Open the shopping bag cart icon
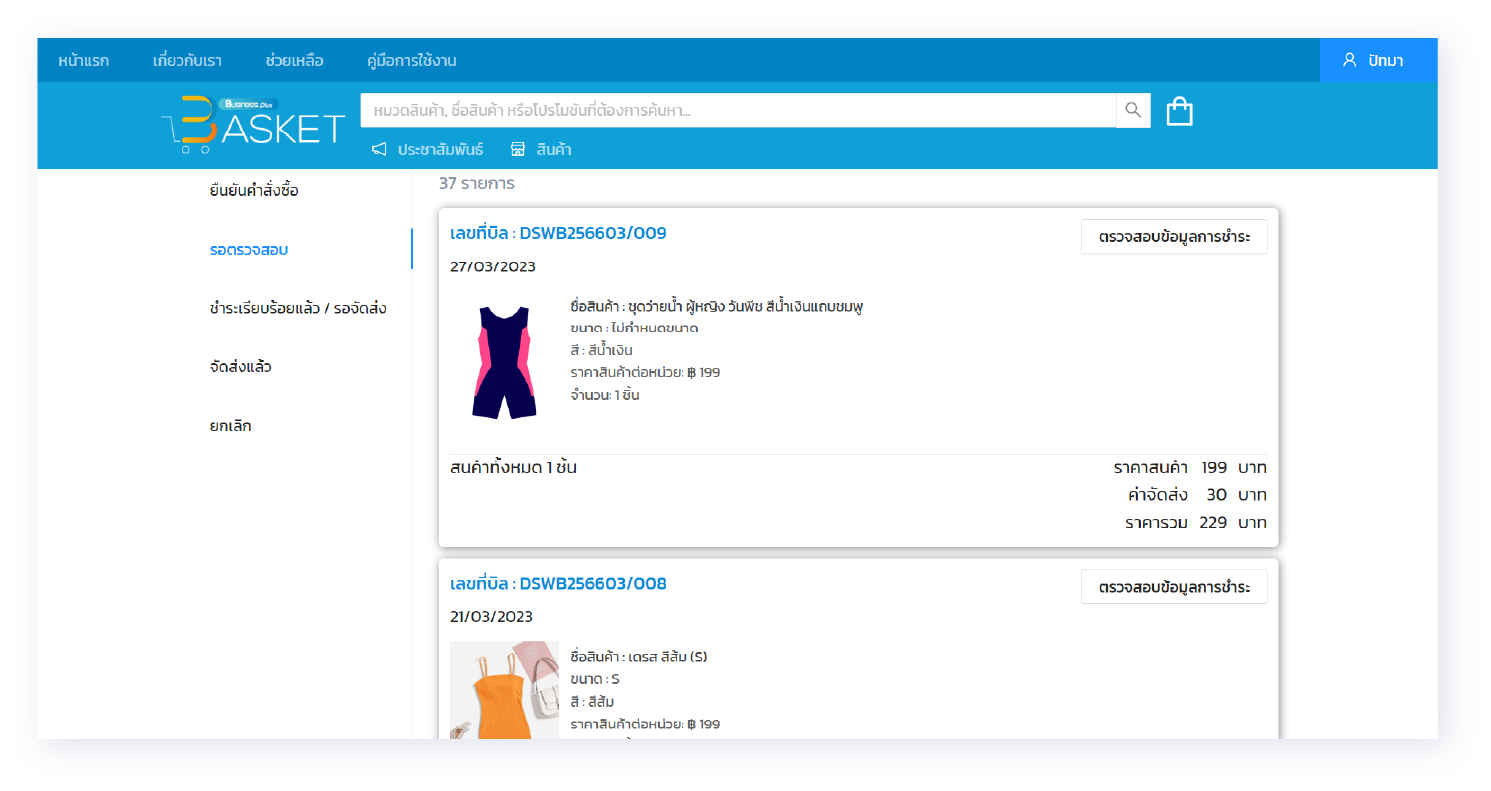This screenshot has width=1491, height=791. [x=1180, y=111]
